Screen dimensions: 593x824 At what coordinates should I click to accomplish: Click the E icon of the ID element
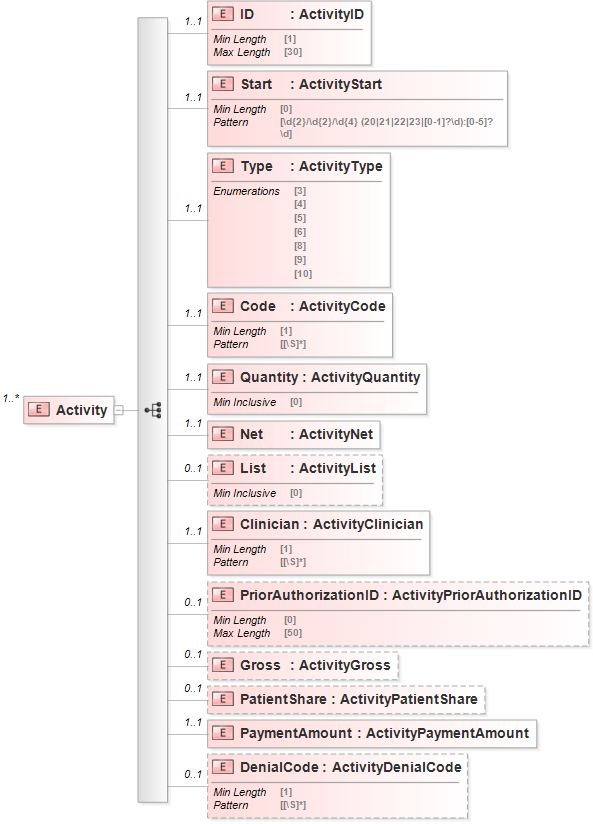coord(223,14)
